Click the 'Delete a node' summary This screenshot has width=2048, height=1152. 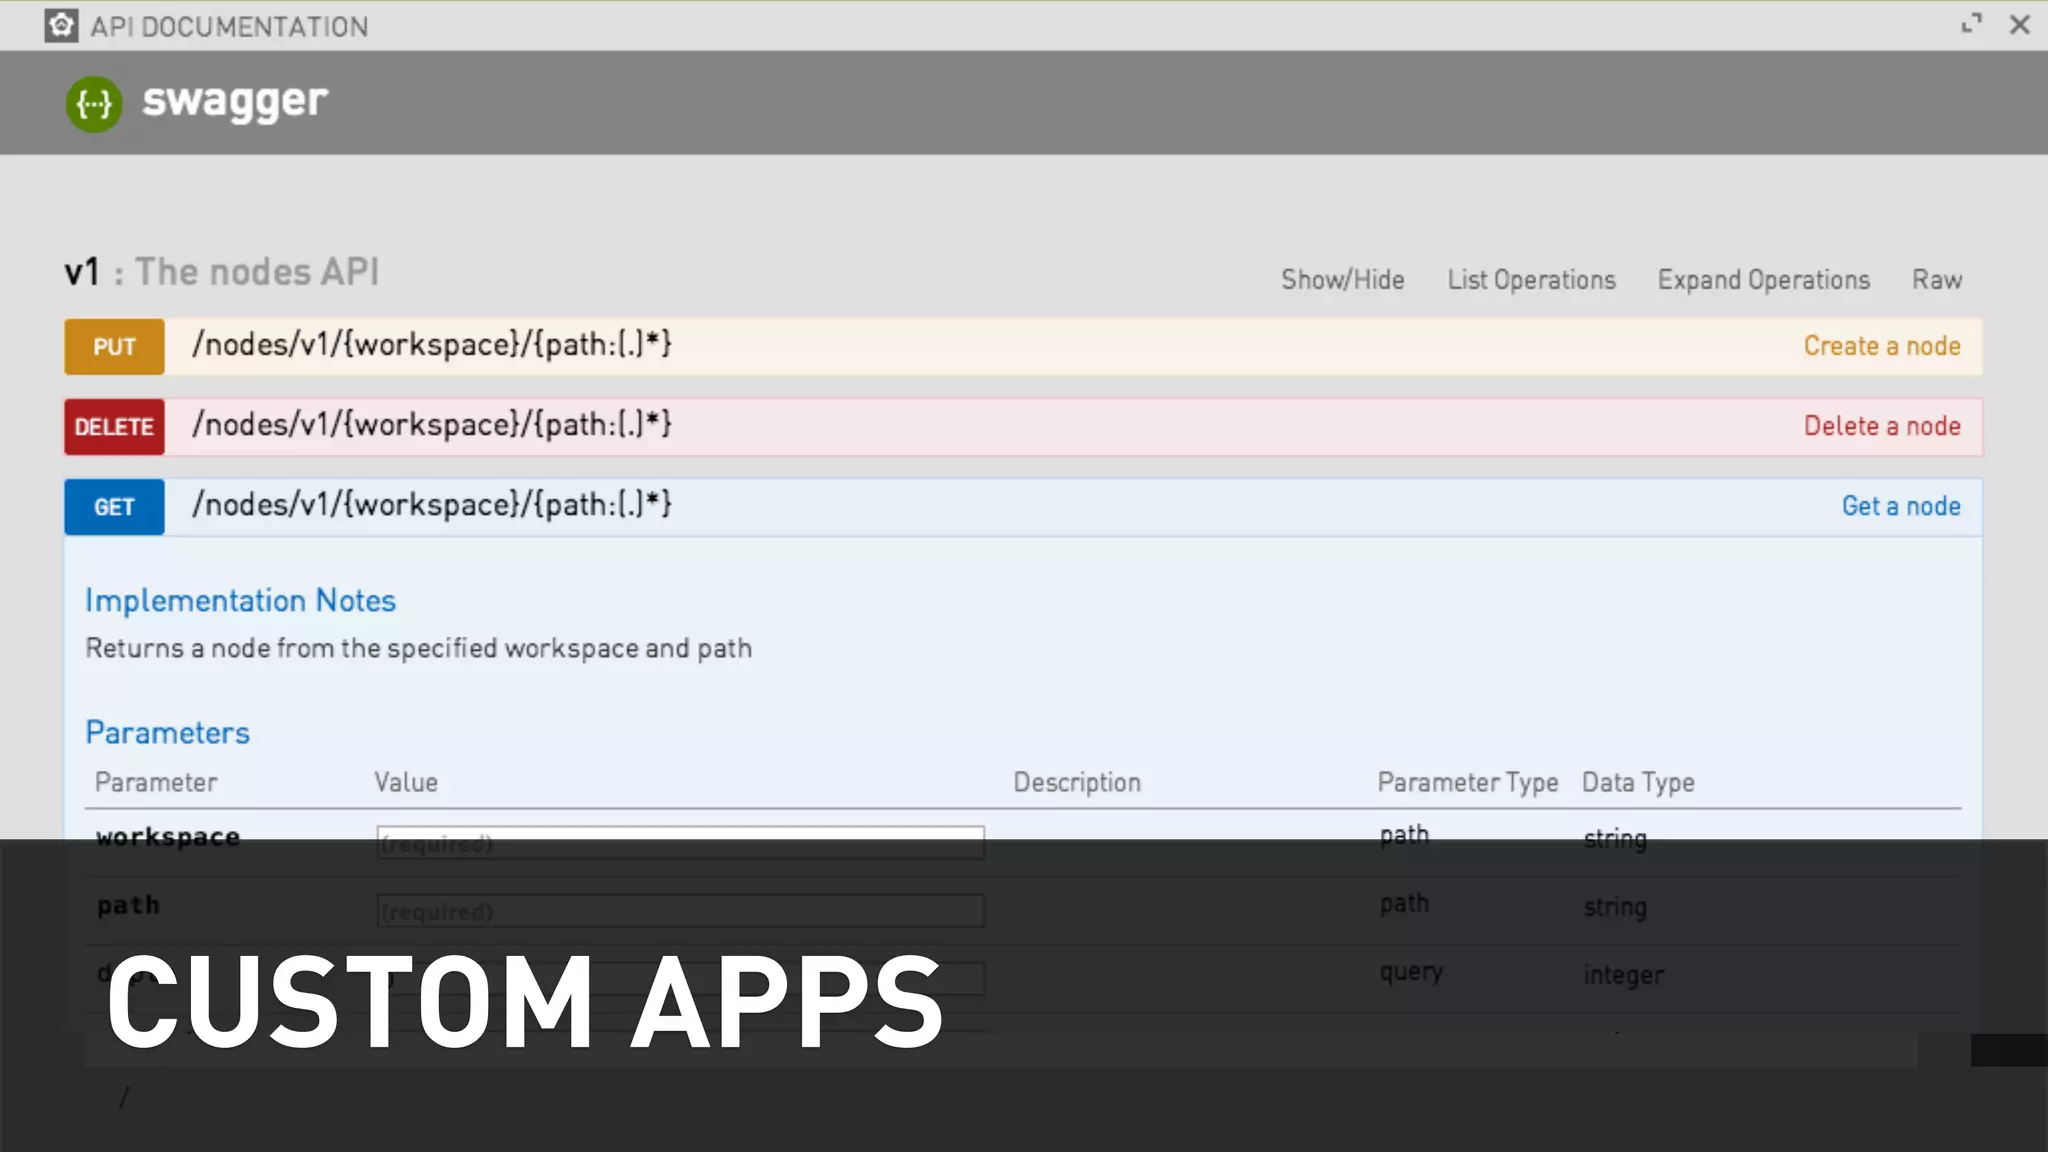1882,426
